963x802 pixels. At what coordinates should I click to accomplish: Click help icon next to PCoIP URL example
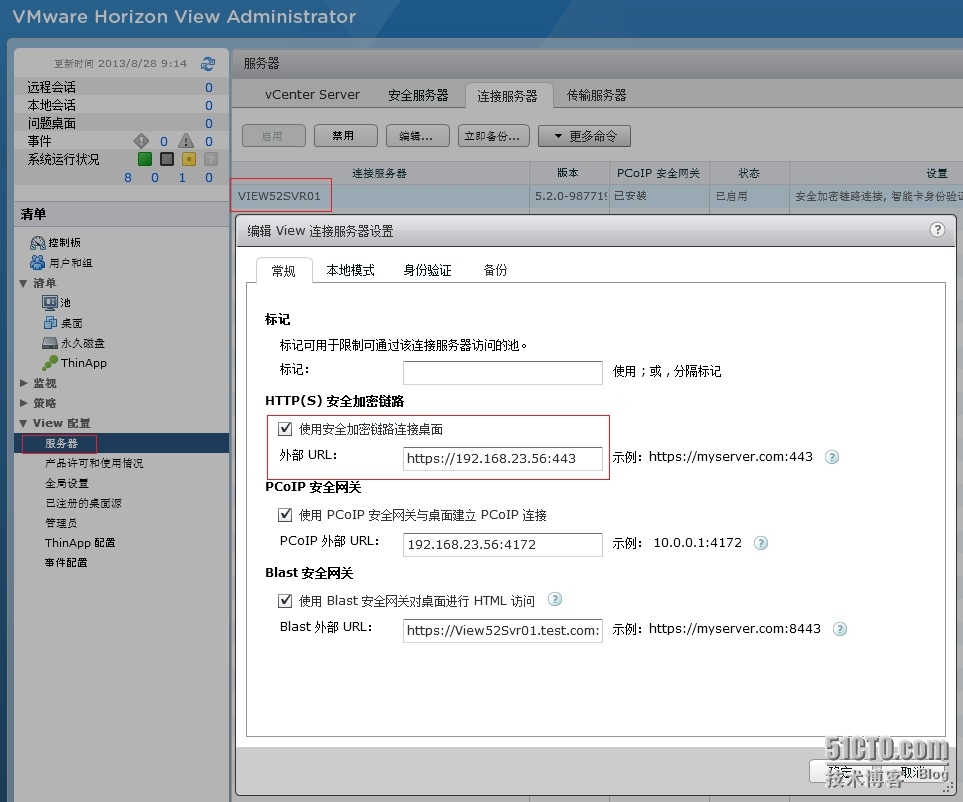point(761,543)
